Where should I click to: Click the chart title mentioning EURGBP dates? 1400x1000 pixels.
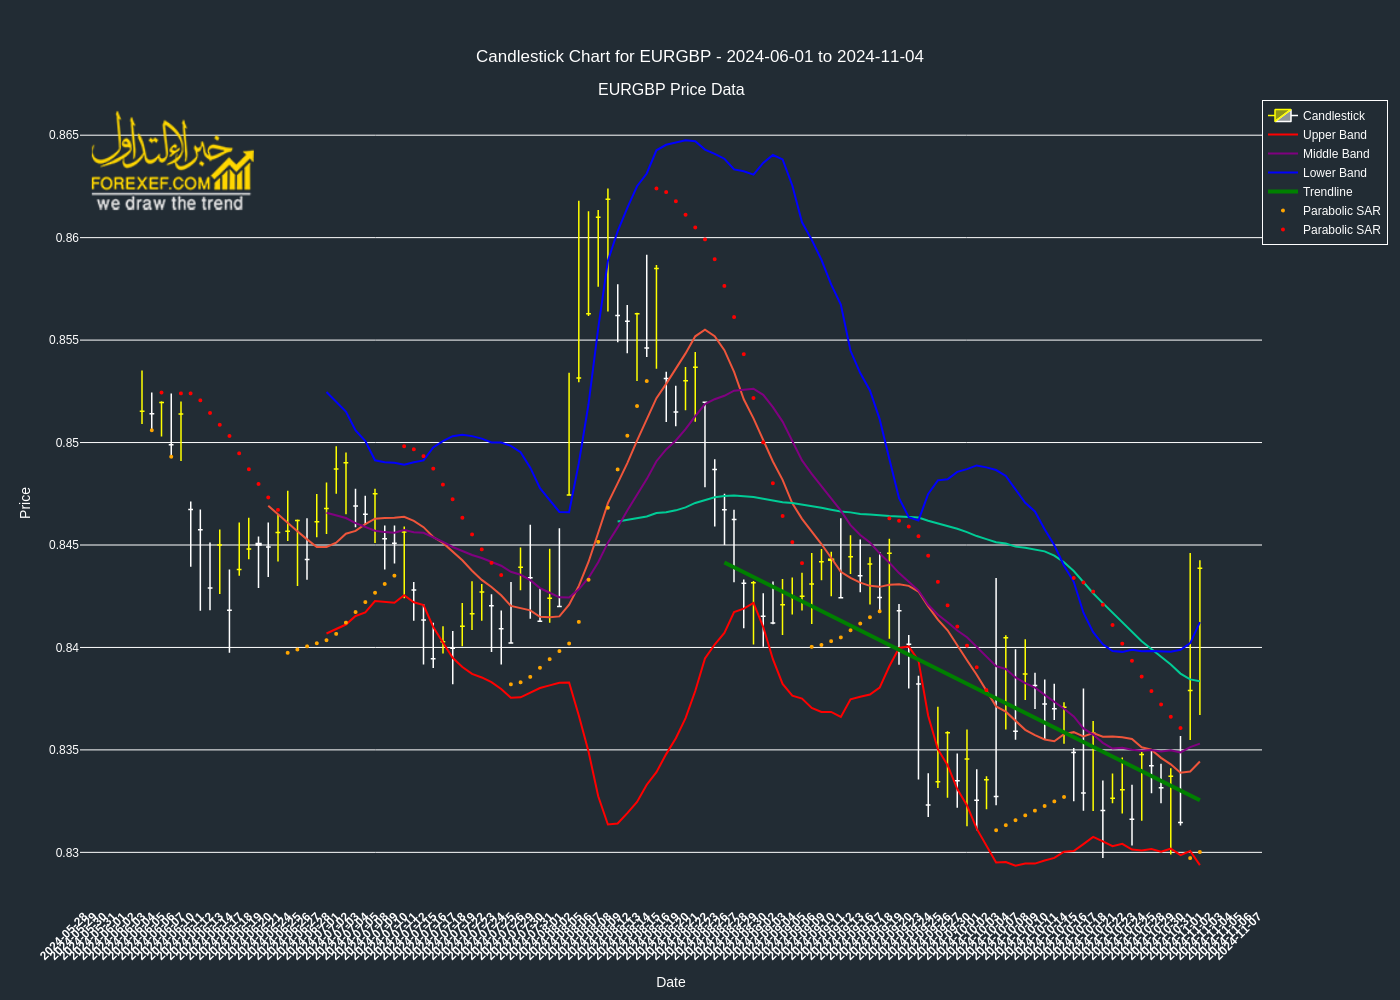coord(700,57)
